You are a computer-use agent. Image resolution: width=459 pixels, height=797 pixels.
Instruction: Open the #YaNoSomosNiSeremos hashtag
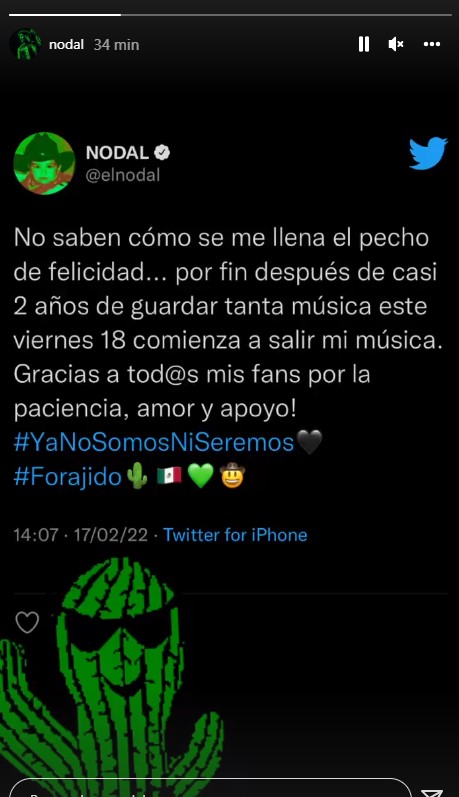pyautogui.click(x=154, y=442)
